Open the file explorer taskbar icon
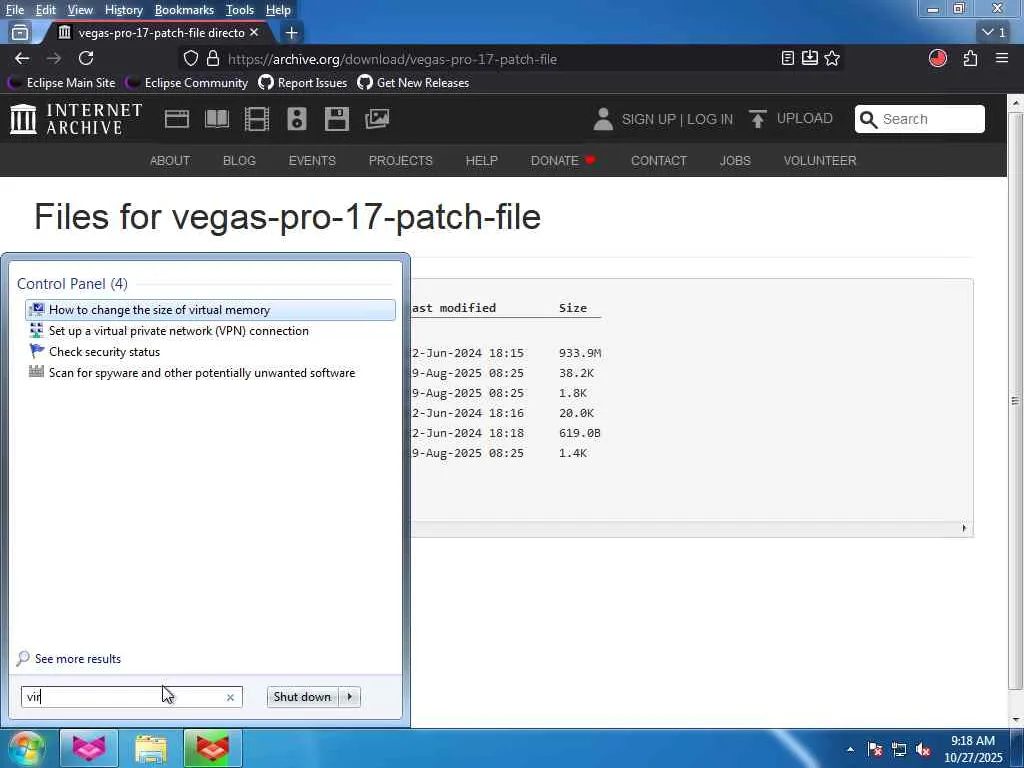The image size is (1024, 768). [x=151, y=748]
